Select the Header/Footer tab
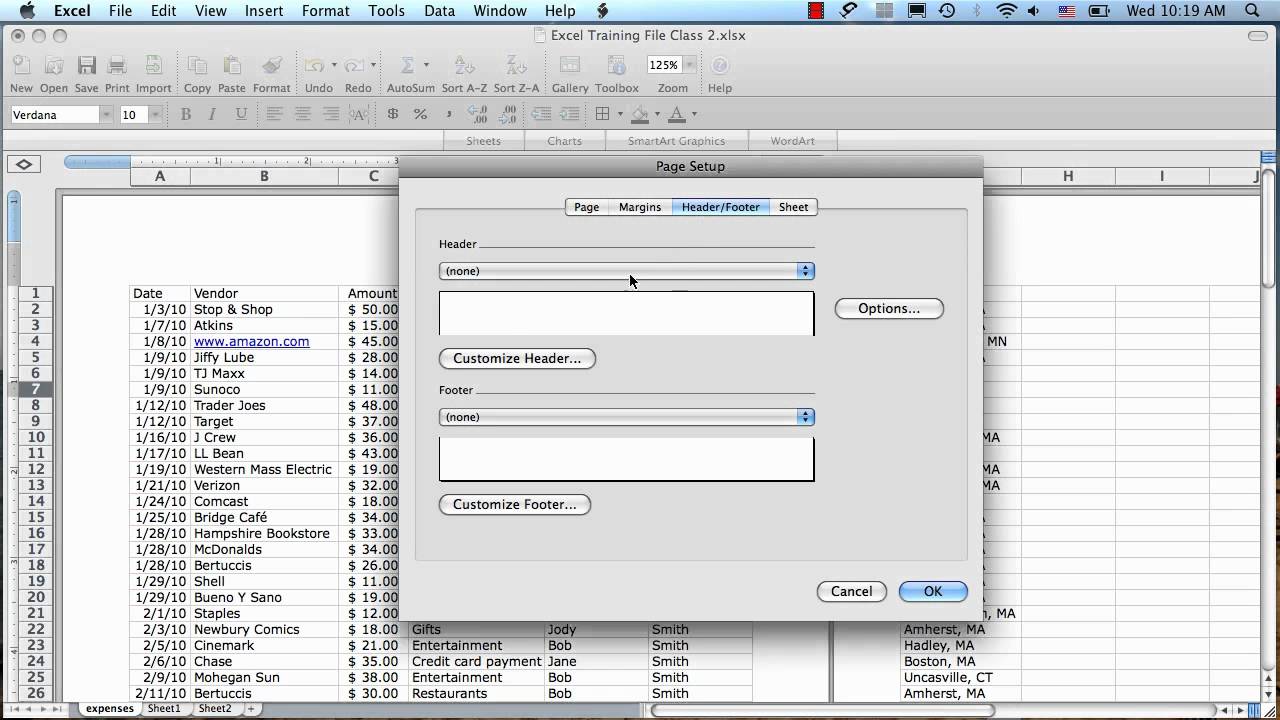This screenshot has height=720, width=1280. 721,207
